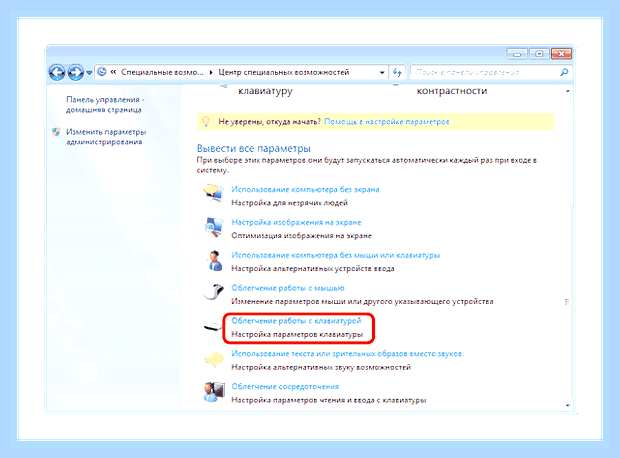
Task: Select the 'Специальные возмо...' breadcrumb
Action: (x=162, y=72)
